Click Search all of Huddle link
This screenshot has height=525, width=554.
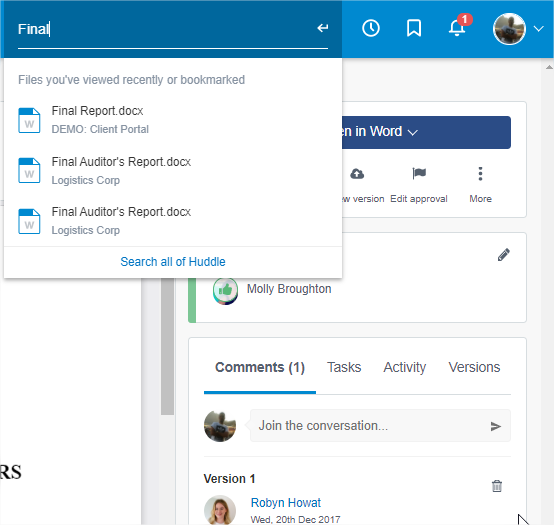click(x=173, y=262)
